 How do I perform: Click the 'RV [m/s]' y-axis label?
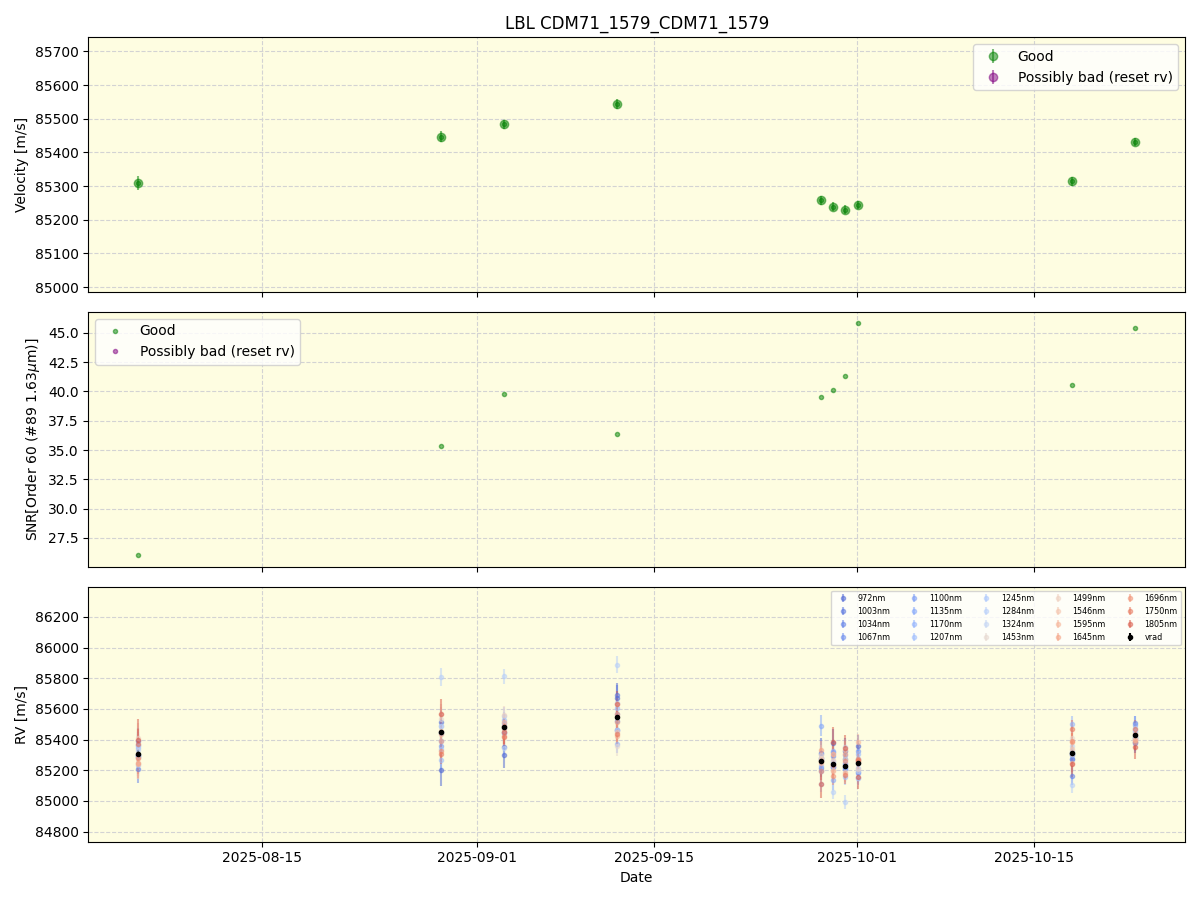coord(21,714)
